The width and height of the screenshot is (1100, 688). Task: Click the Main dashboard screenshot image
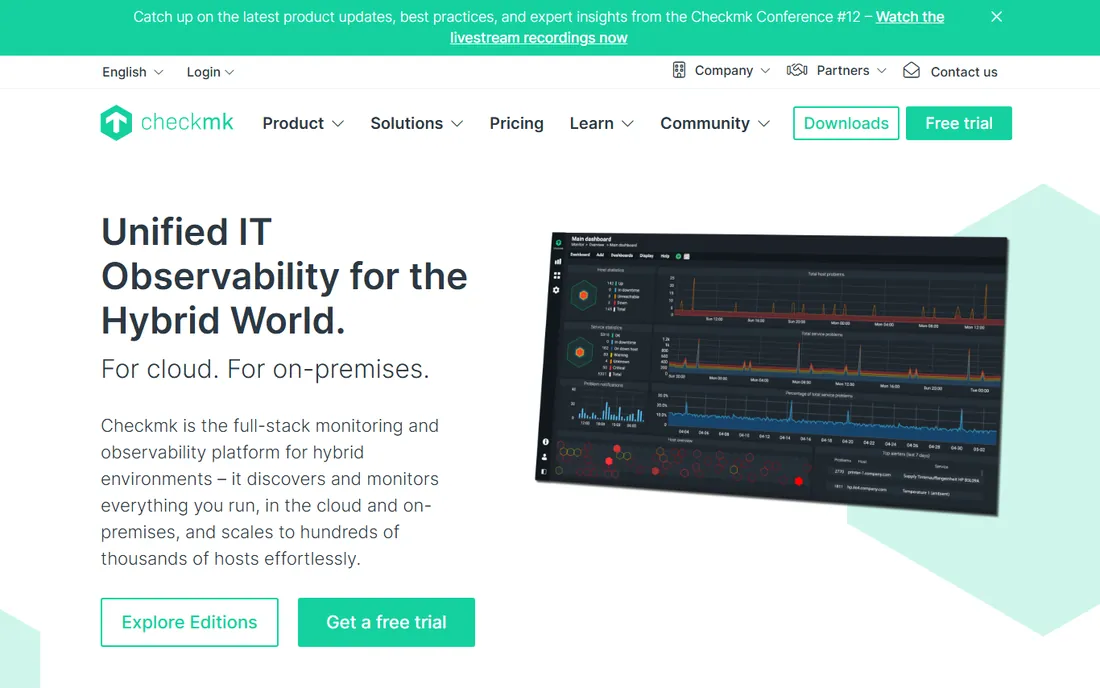pyautogui.click(x=772, y=373)
